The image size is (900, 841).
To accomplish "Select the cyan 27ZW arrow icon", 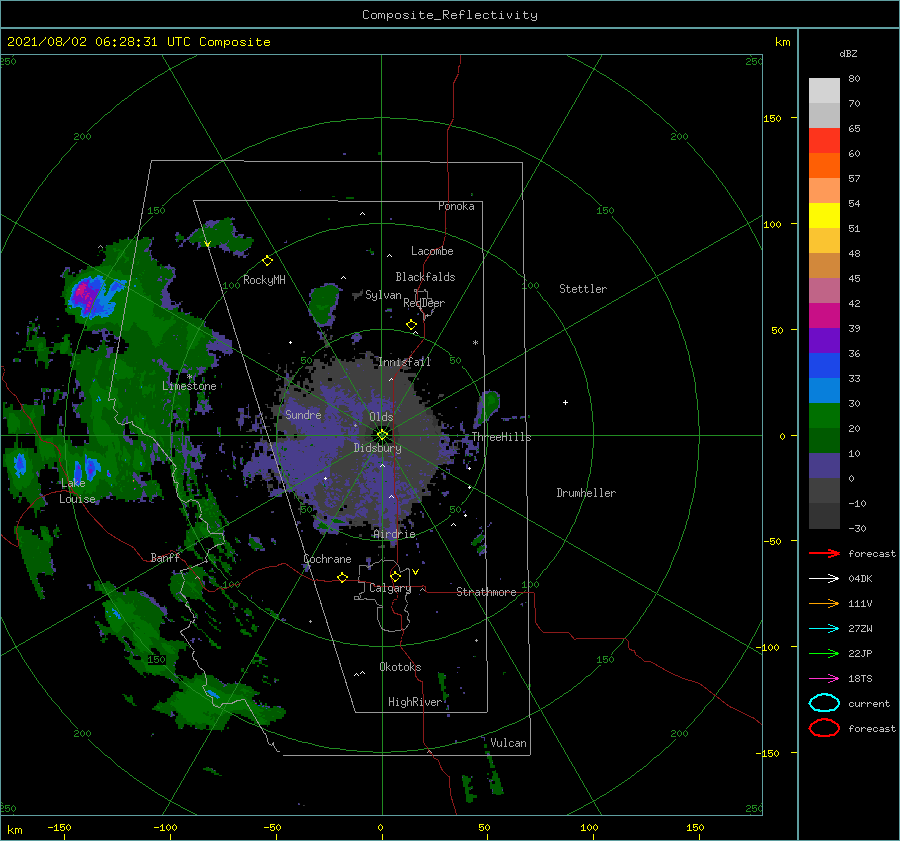I will pos(824,629).
